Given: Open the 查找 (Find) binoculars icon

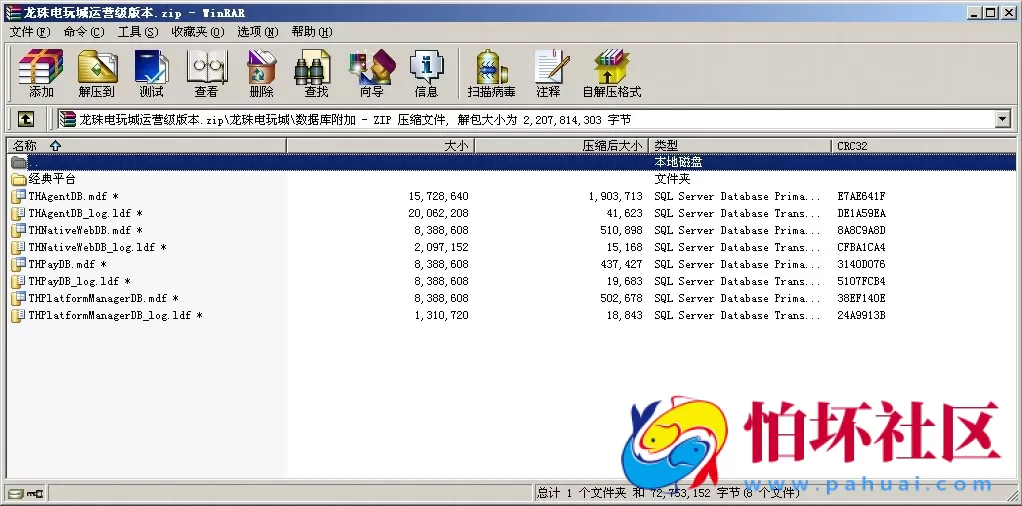Looking at the screenshot, I should (316, 73).
